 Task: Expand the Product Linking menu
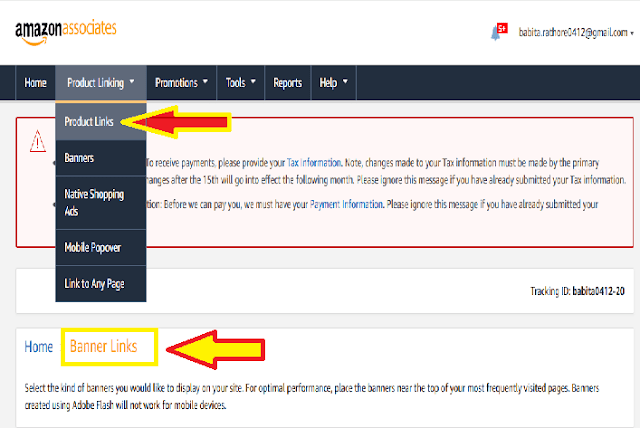coord(101,83)
